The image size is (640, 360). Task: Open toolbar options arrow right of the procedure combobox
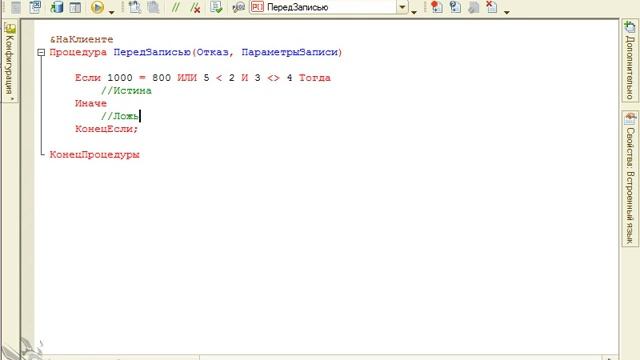414,12
